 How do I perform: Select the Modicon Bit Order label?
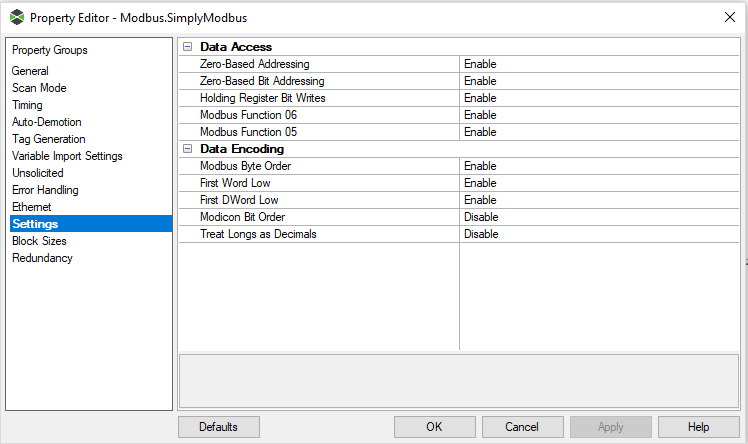pos(242,217)
